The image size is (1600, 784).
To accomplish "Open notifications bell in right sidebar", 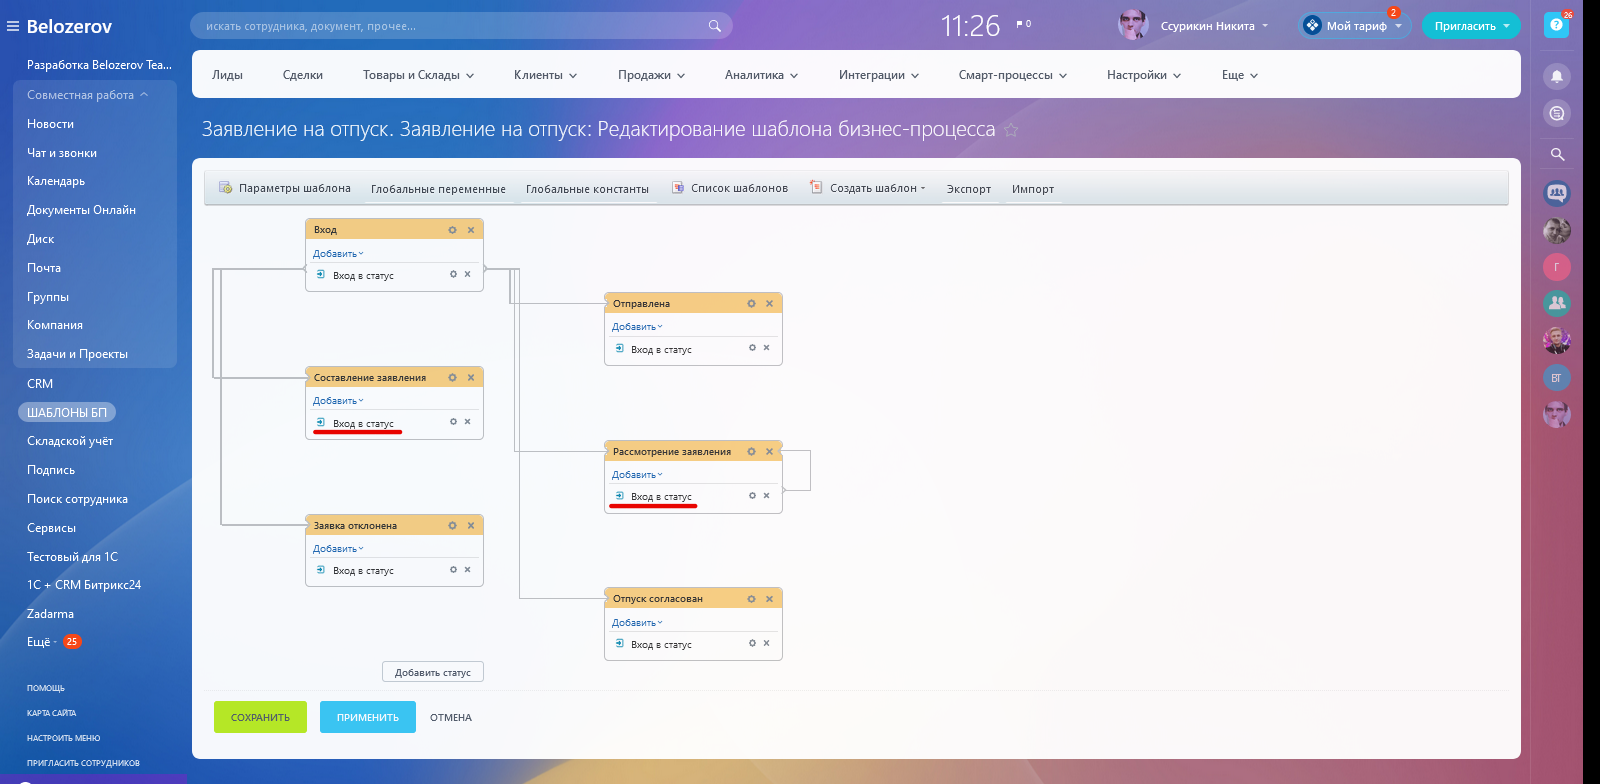I will point(1557,76).
